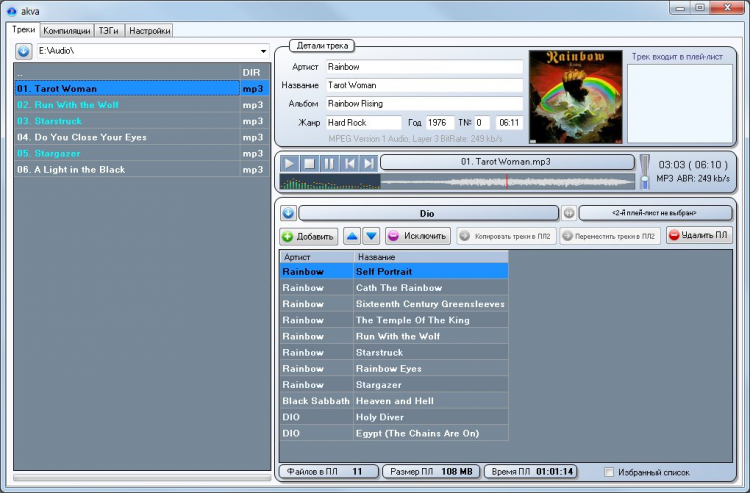Open the ТЭГи tab
Image resolution: width=750 pixels, height=493 pixels.
pos(109,31)
